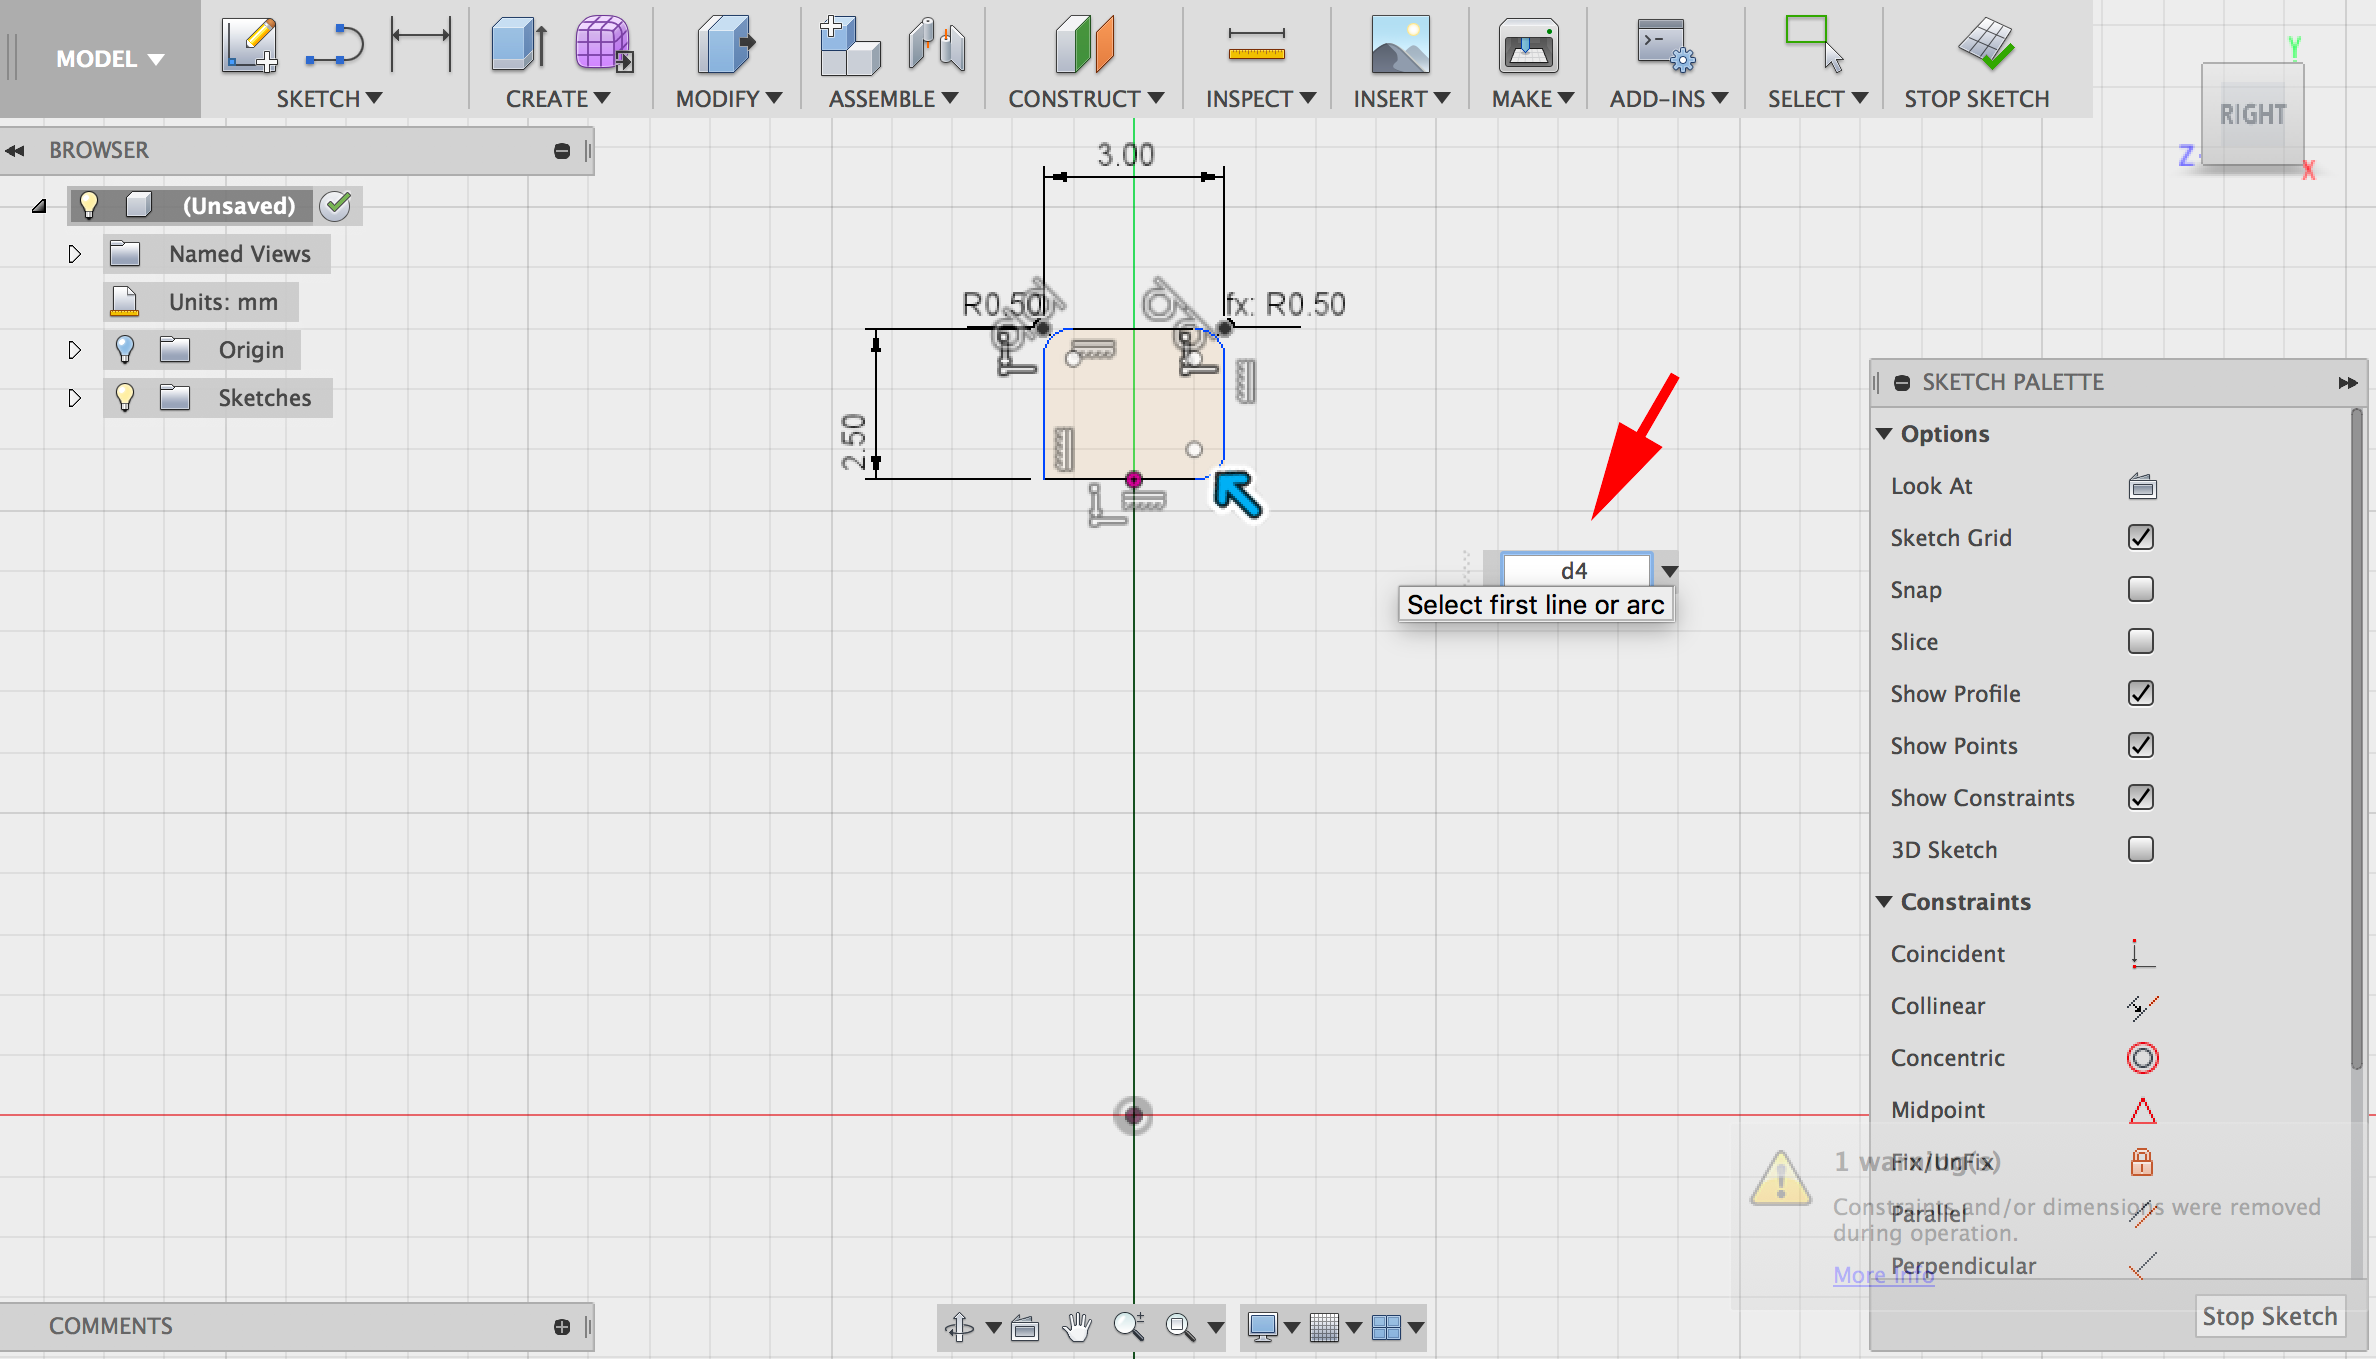Viewport: 2376px width, 1359px height.
Task: Open the d4 dimension value dropdown arrow
Action: point(1669,571)
